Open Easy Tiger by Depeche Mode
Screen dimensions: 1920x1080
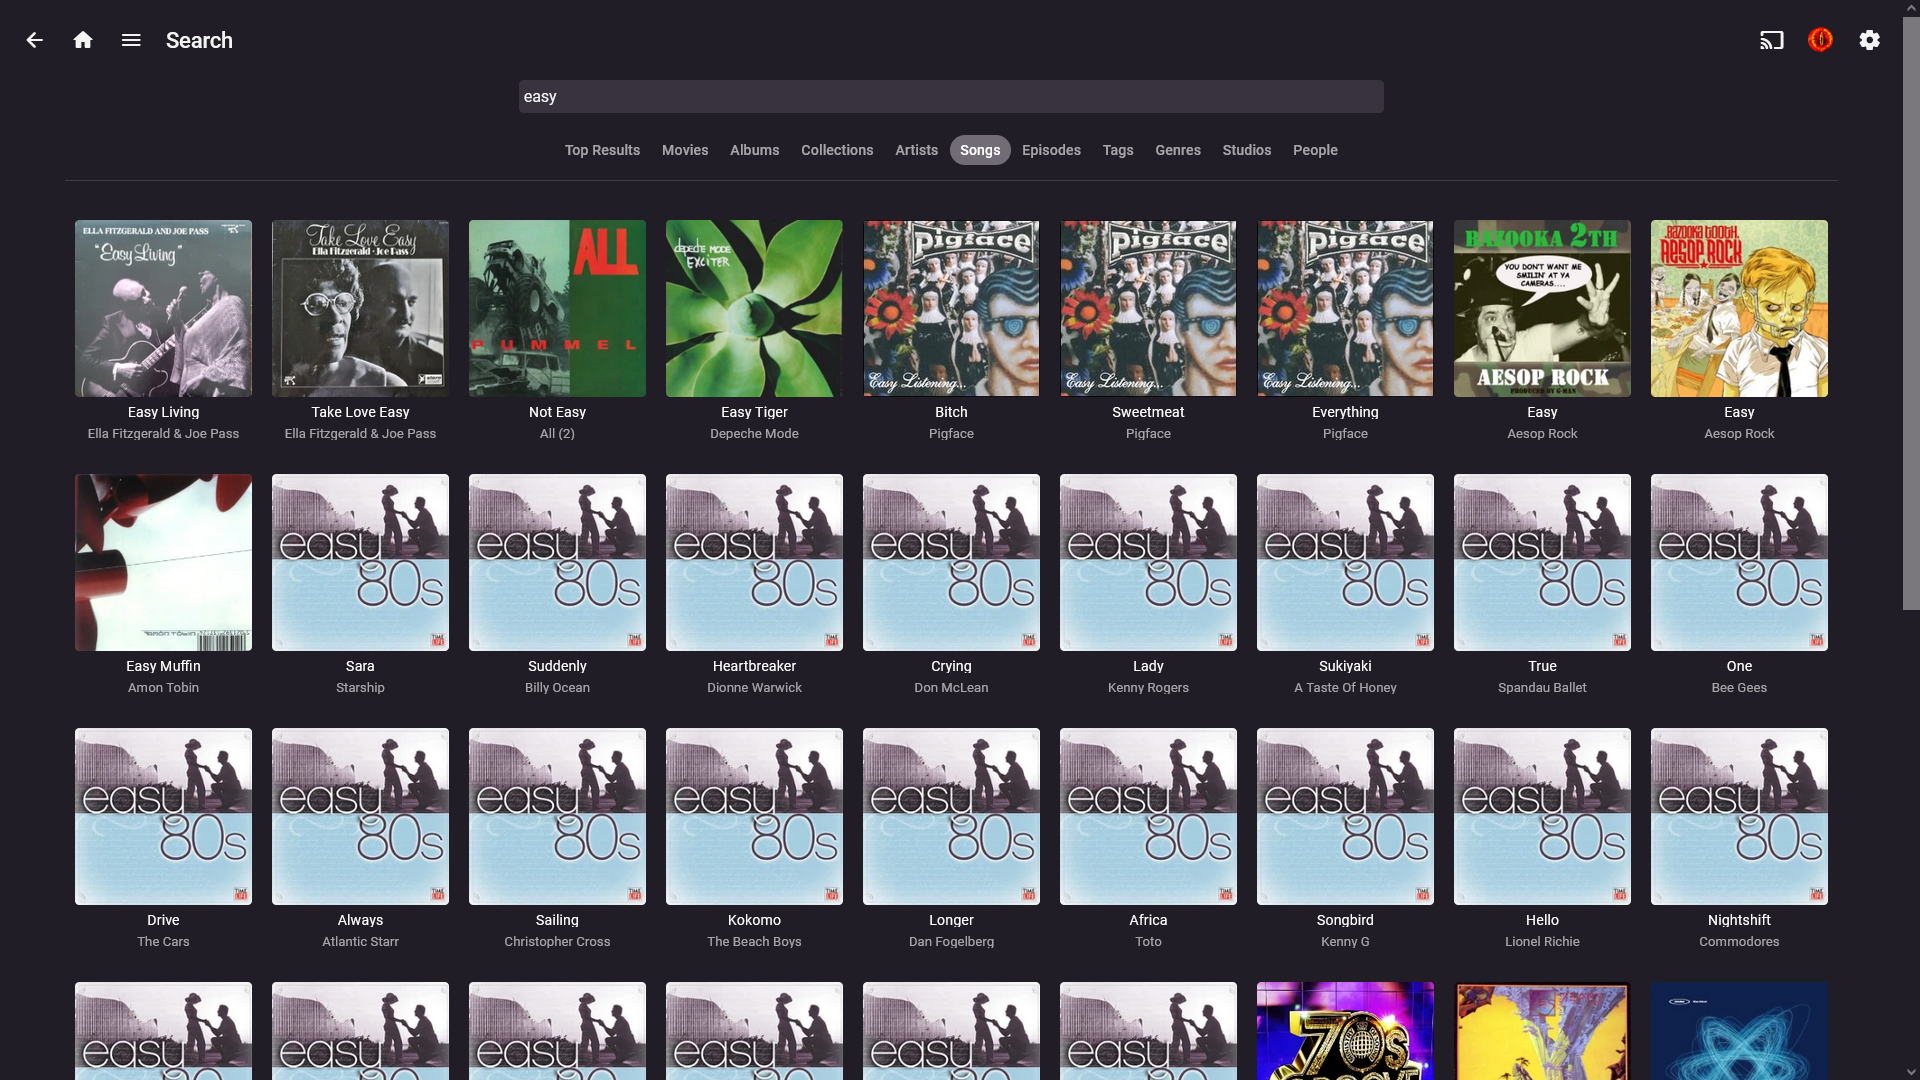click(x=754, y=308)
